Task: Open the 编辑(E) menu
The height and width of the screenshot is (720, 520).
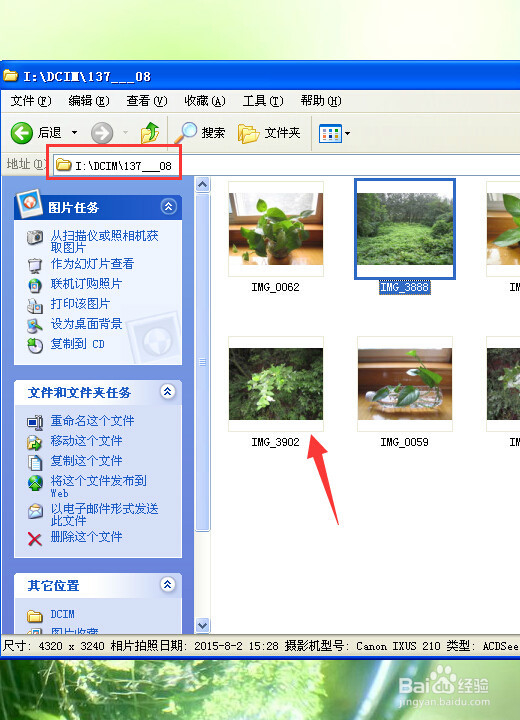Action: pyautogui.click(x=89, y=101)
